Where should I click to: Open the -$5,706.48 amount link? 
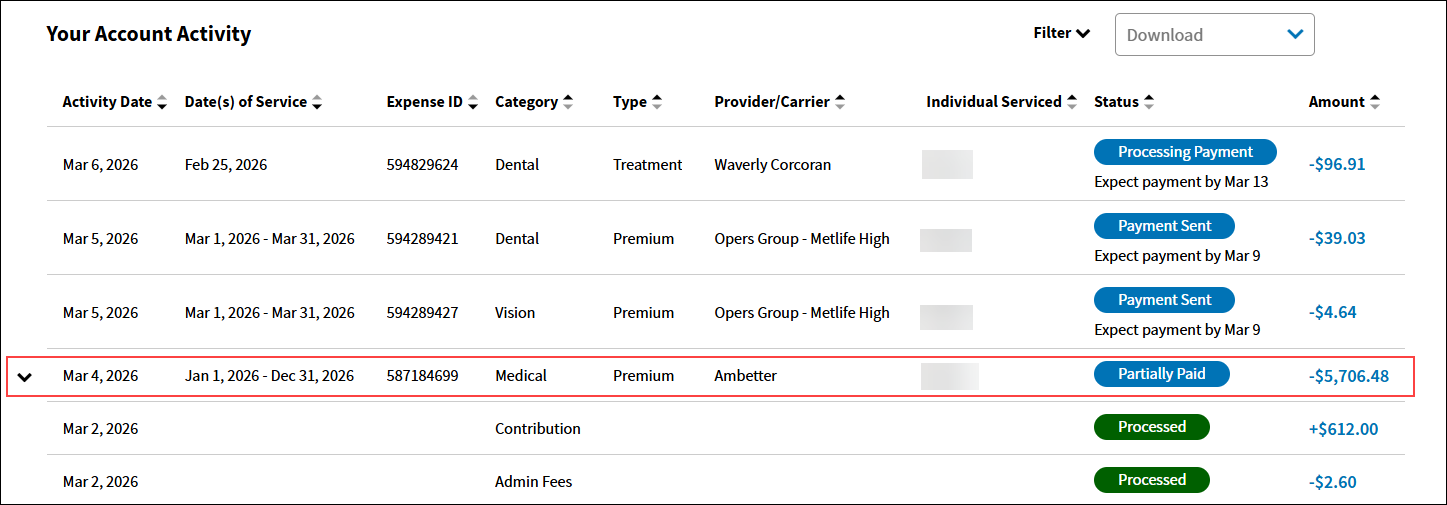point(1349,376)
